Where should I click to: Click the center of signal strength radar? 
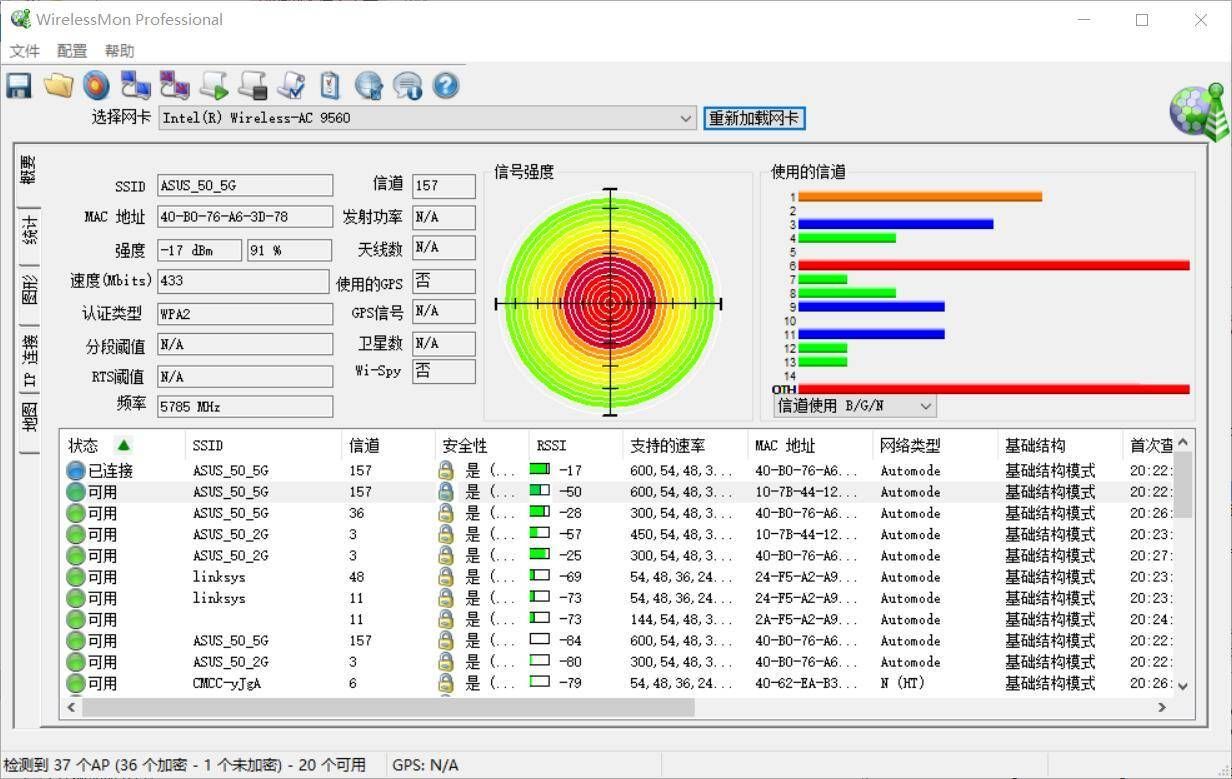(610, 303)
